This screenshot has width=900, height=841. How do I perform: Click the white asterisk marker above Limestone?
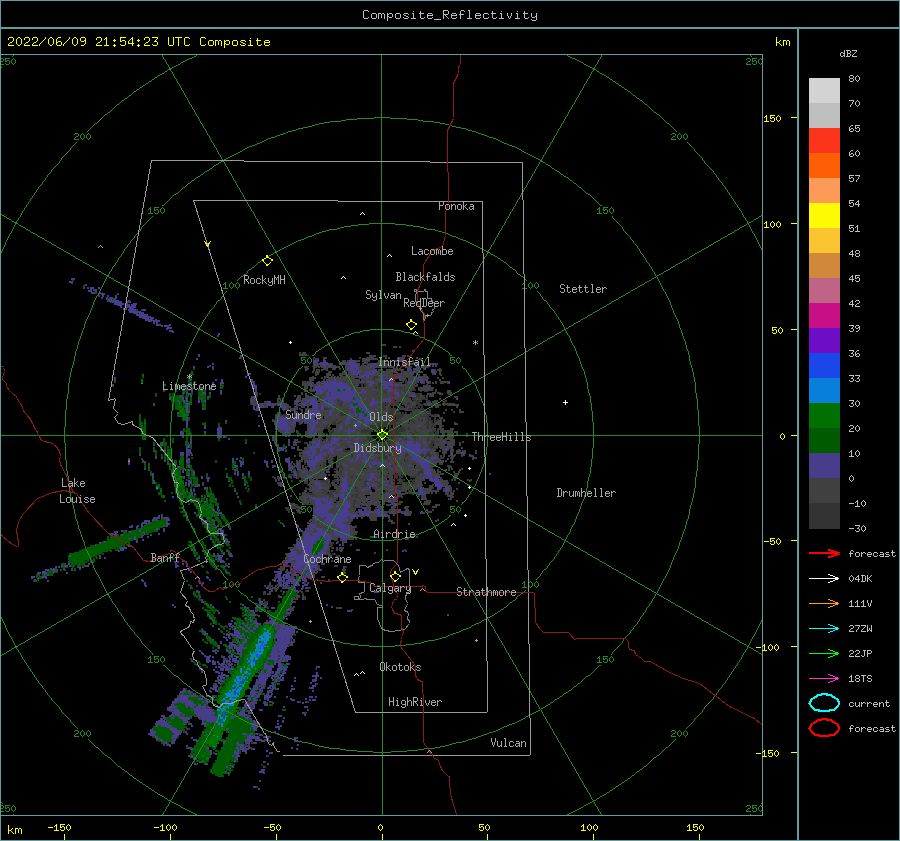point(189,377)
